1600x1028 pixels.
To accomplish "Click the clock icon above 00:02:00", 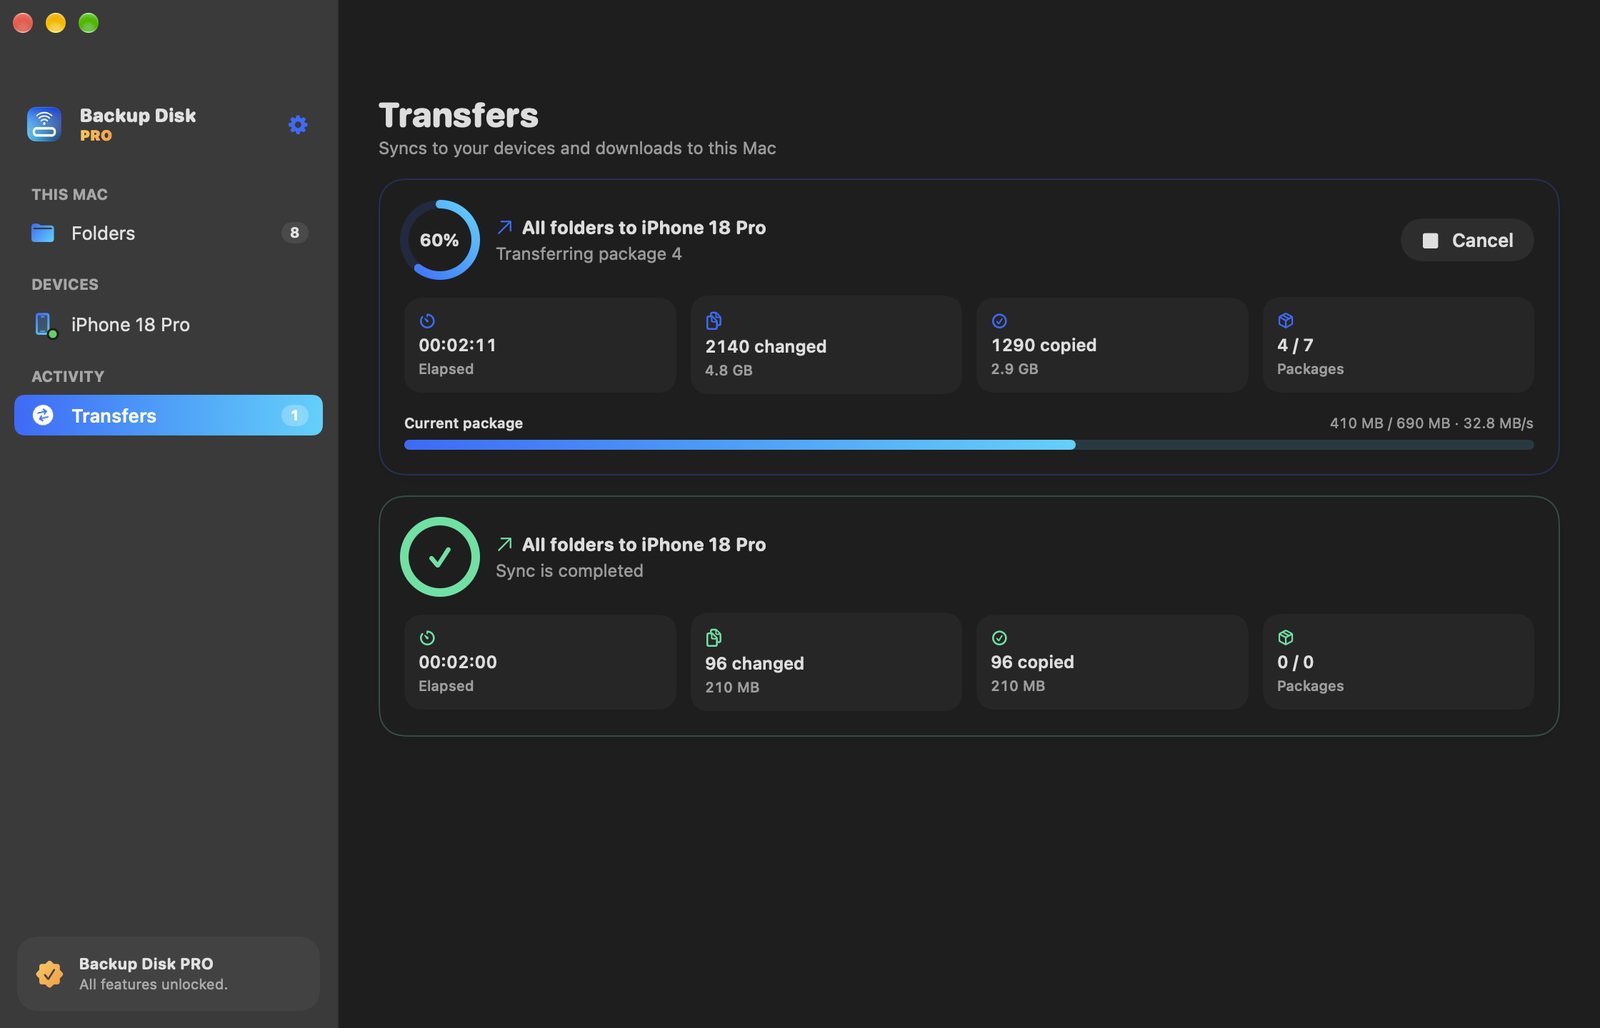I will (x=427, y=638).
